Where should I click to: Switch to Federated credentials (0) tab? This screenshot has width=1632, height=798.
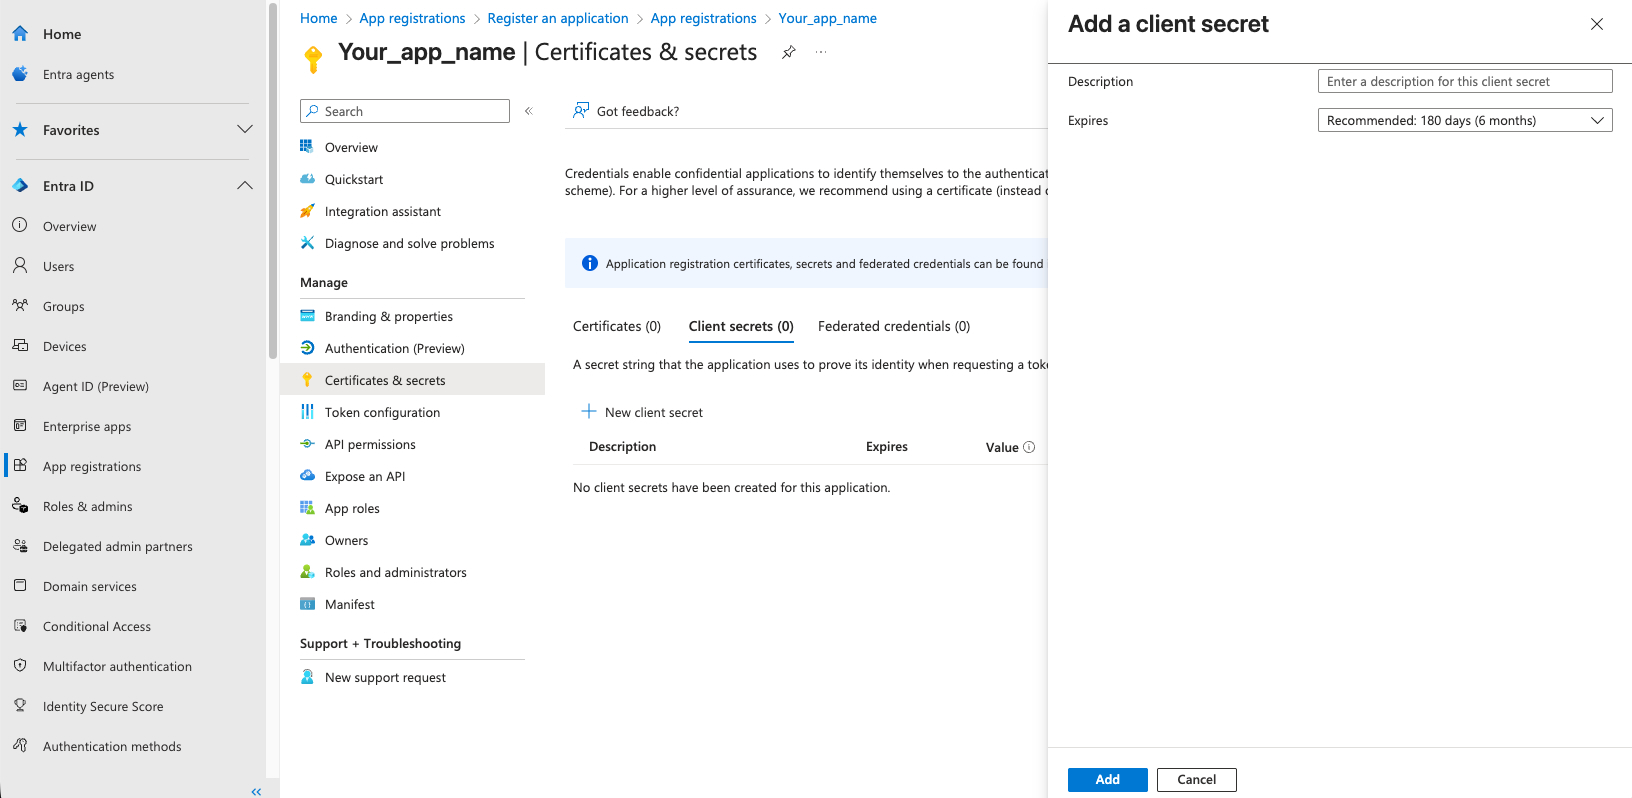point(893,326)
